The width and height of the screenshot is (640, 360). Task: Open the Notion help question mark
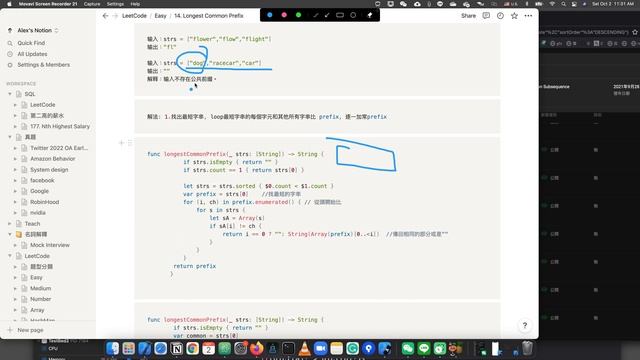(x=525, y=325)
